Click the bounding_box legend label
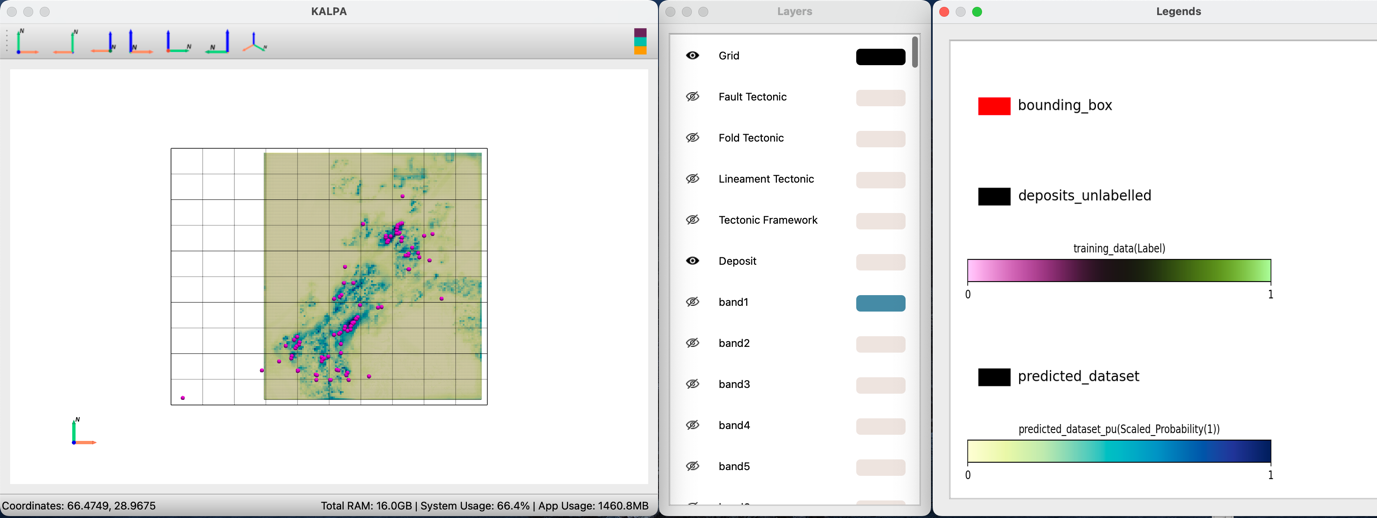Screen dimensions: 1381x522 coord(1067,105)
